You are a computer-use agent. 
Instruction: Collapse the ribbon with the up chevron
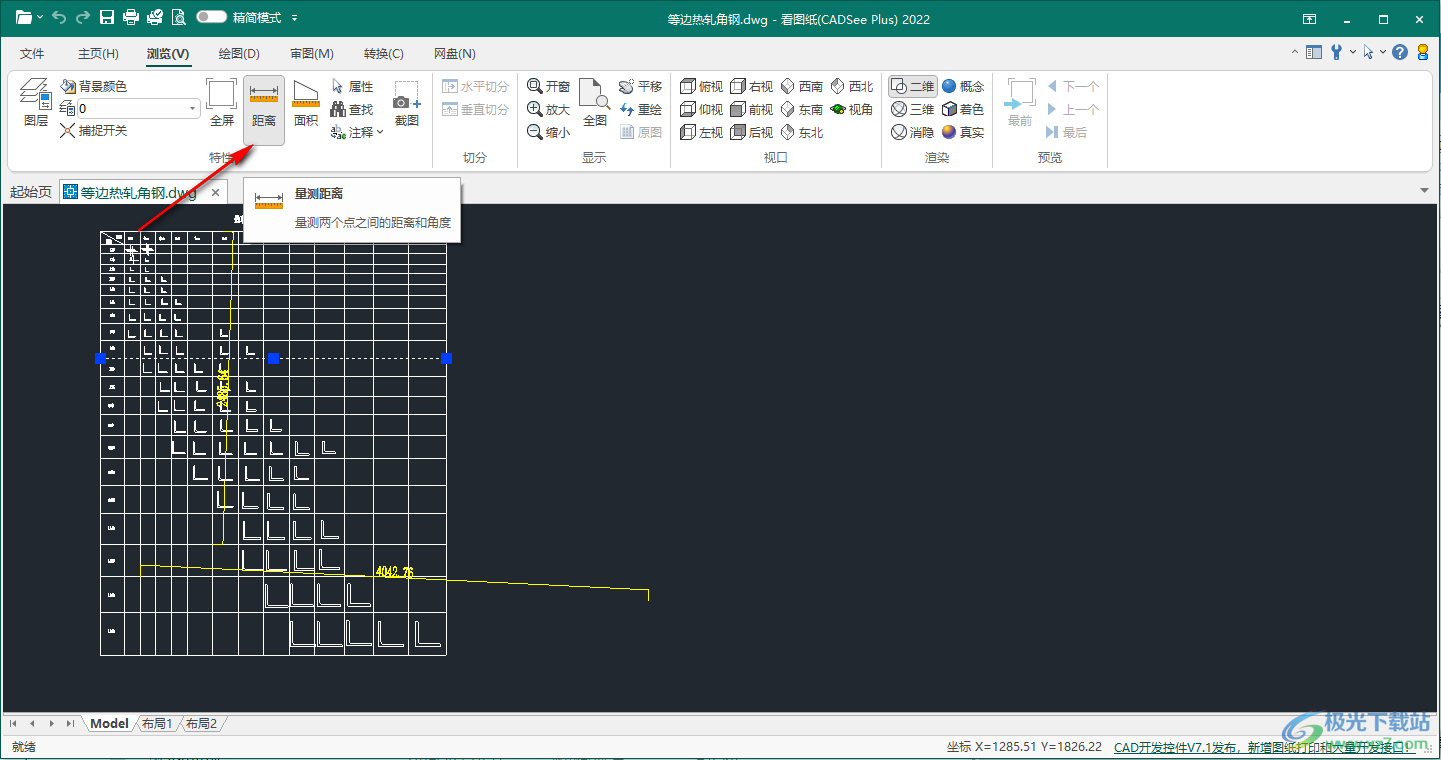point(1296,52)
